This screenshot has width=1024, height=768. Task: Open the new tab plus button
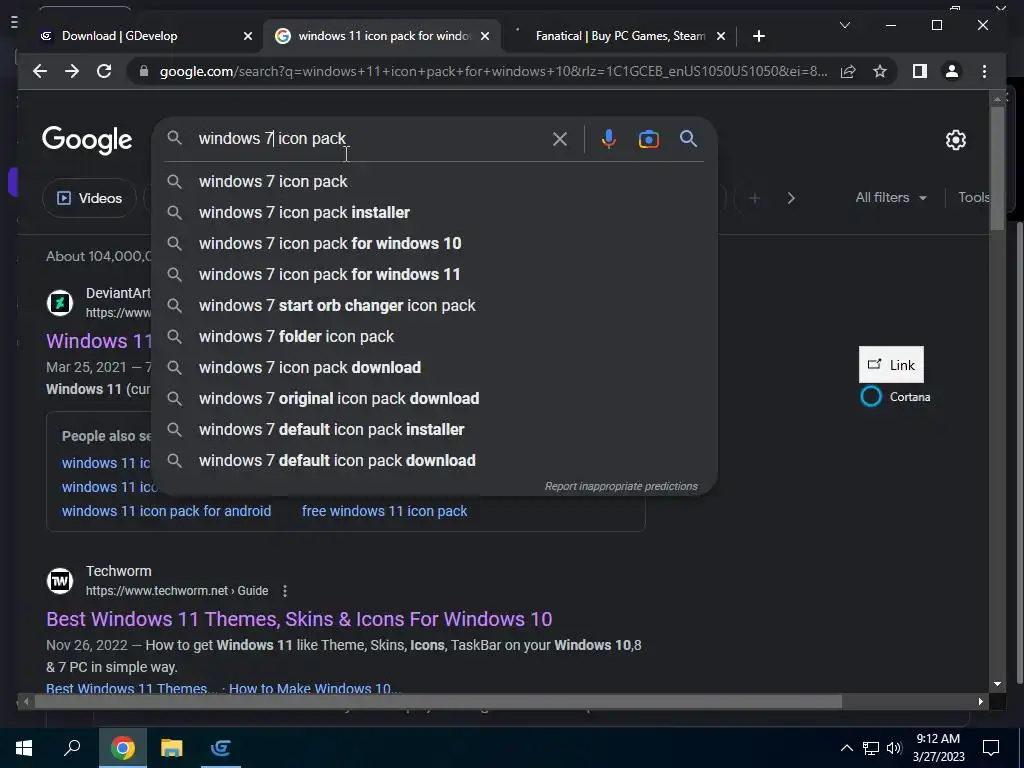pyautogui.click(x=758, y=36)
